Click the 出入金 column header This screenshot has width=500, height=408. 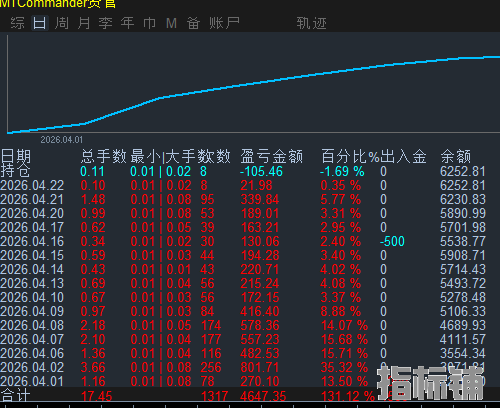[403, 156]
